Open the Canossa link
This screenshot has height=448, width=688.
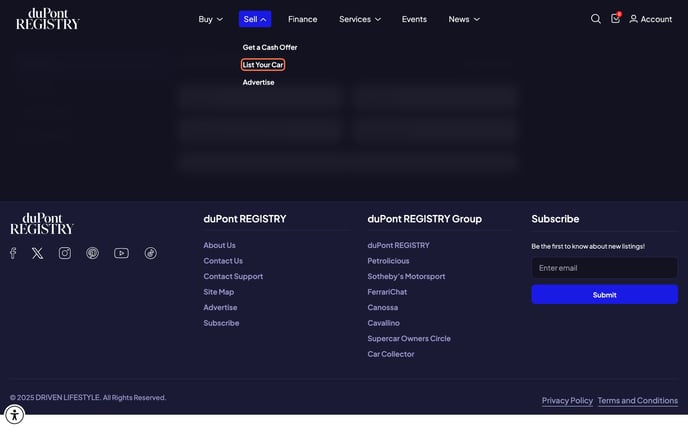coord(383,308)
